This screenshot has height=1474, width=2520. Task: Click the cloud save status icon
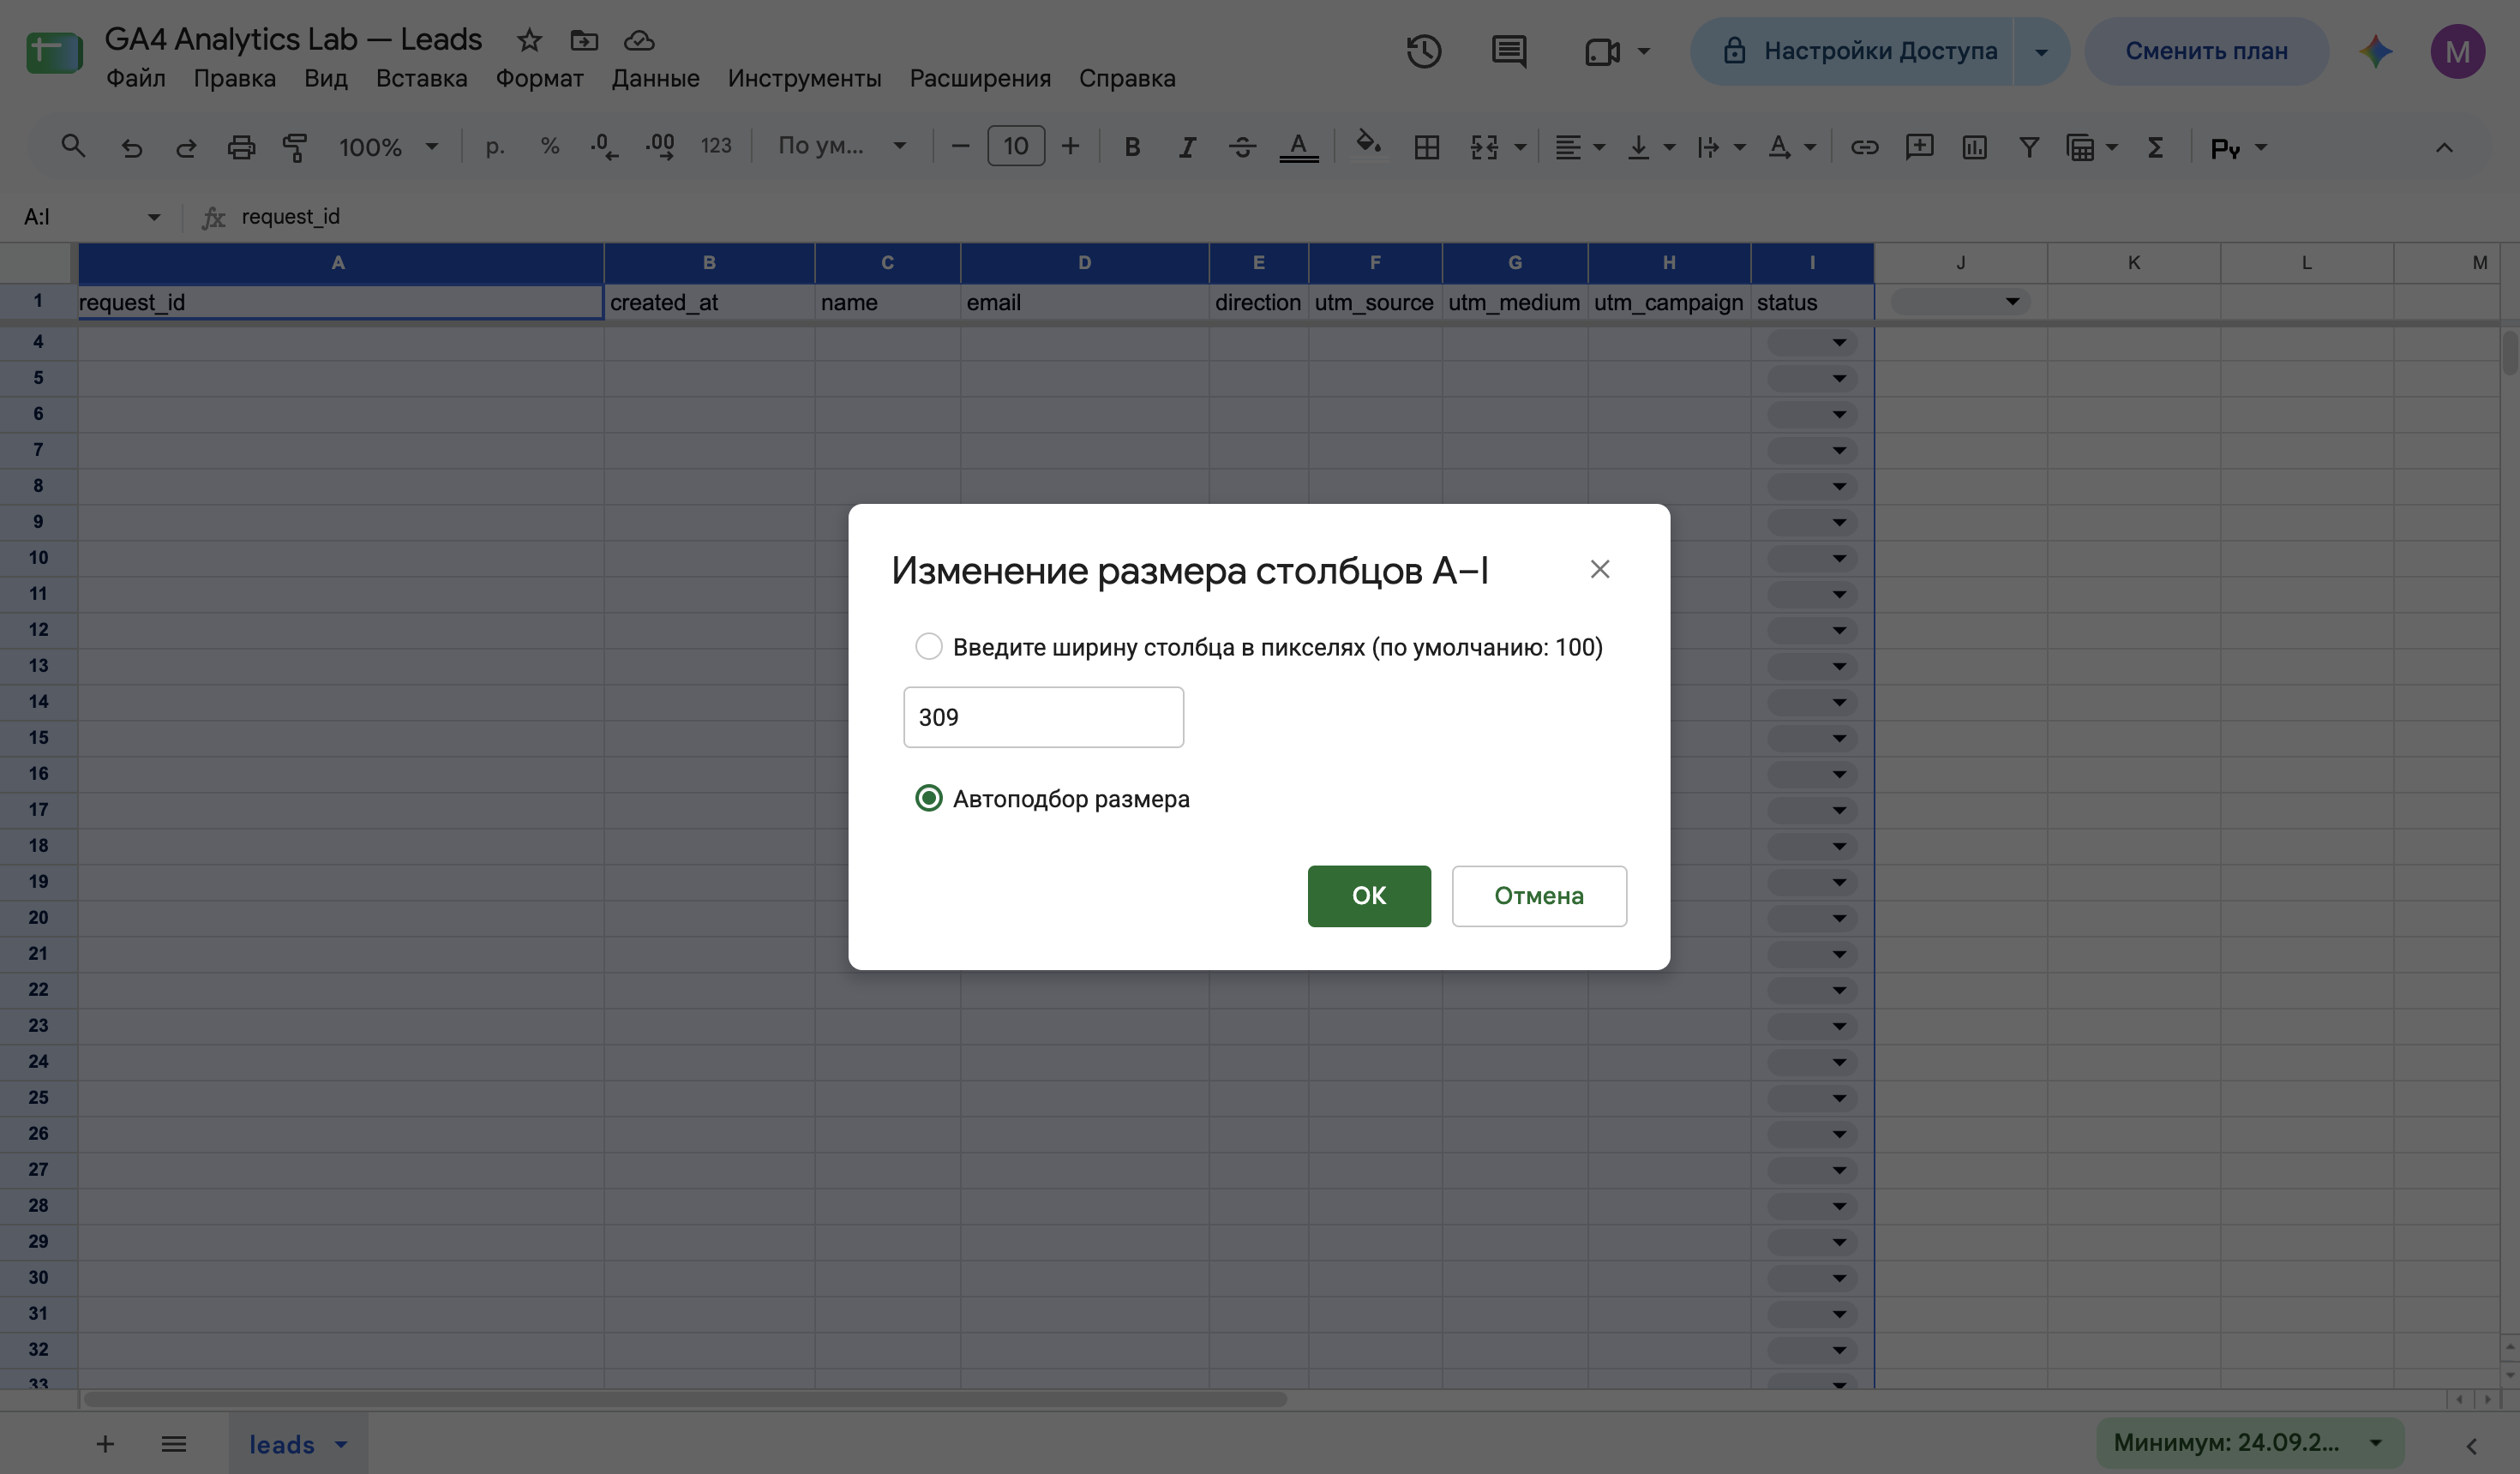click(x=639, y=40)
